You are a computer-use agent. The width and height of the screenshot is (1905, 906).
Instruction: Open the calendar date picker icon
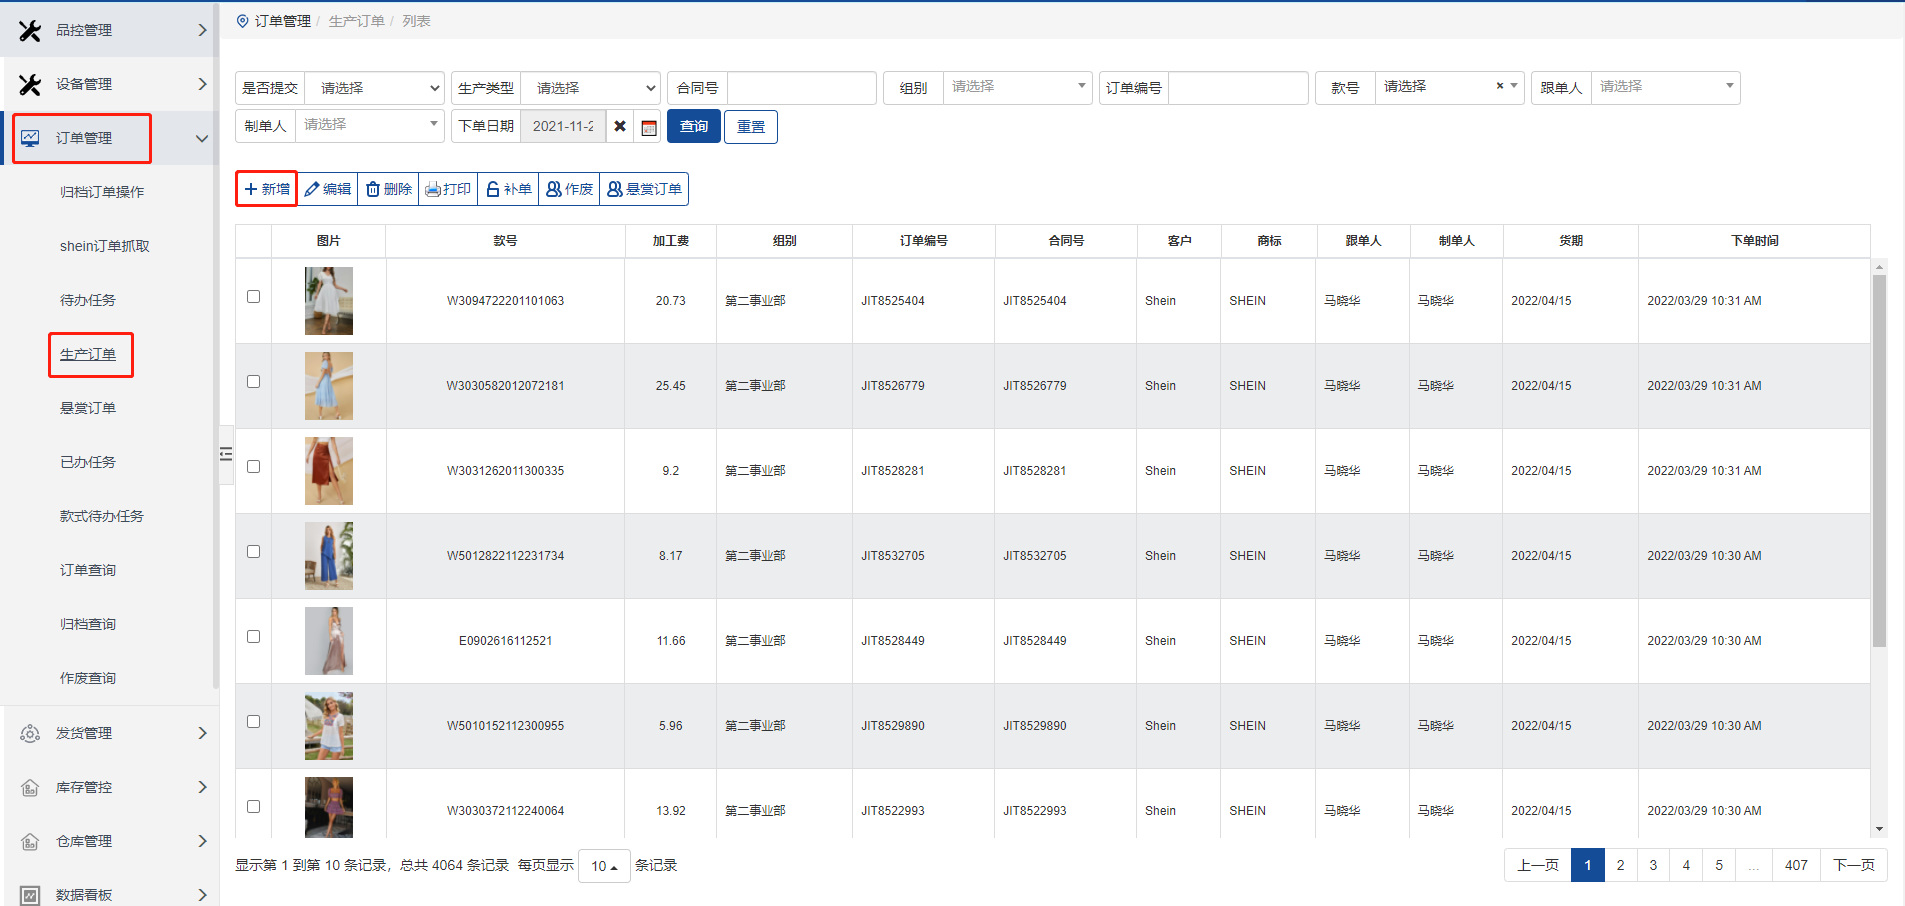pyautogui.click(x=649, y=127)
